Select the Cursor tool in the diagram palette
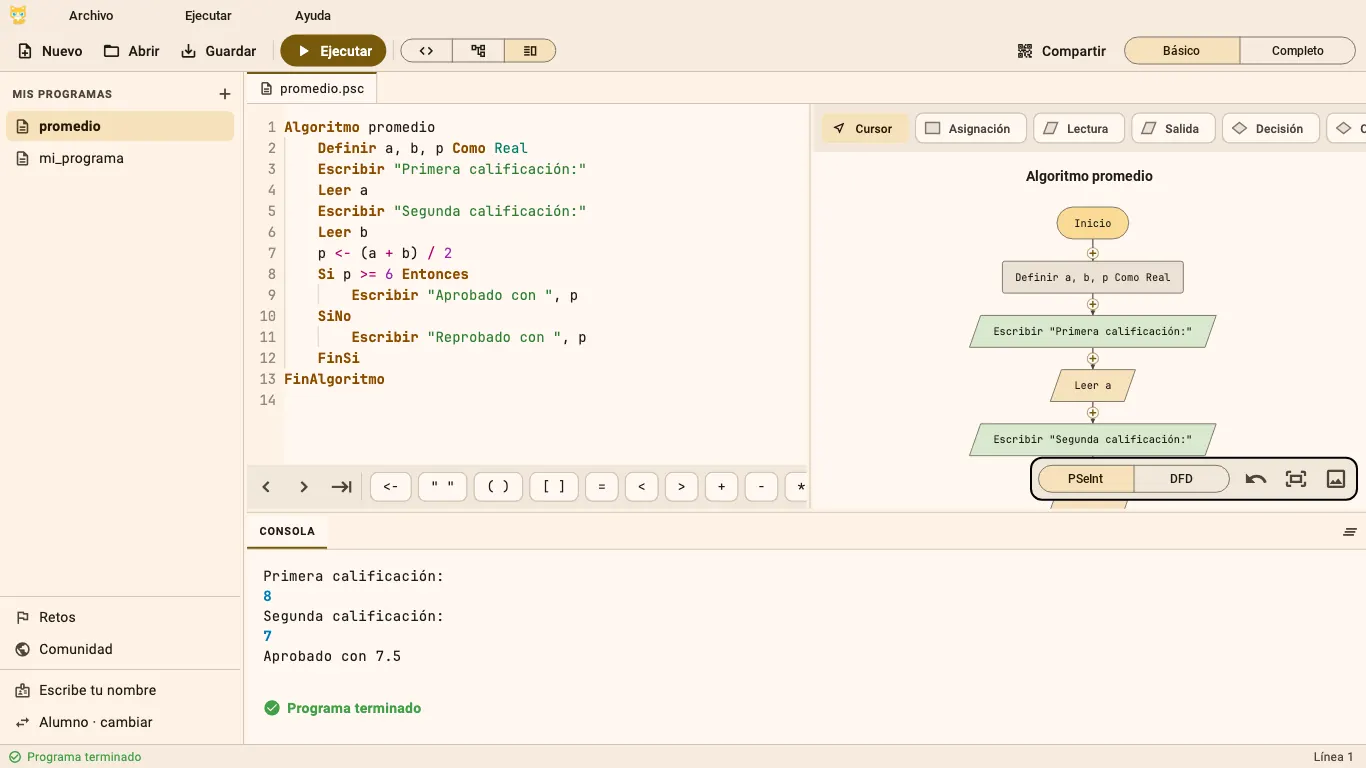Viewport: 1366px width, 768px height. click(x=865, y=129)
